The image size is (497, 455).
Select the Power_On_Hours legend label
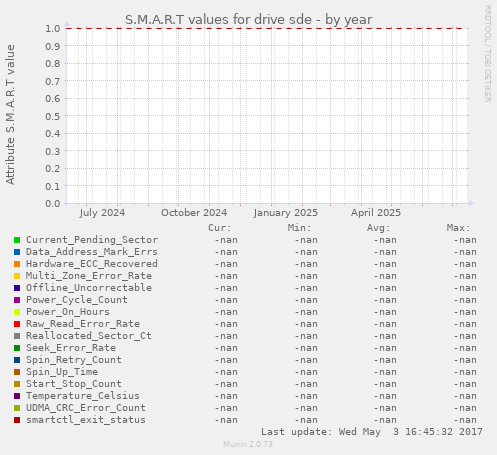pyautogui.click(x=68, y=312)
